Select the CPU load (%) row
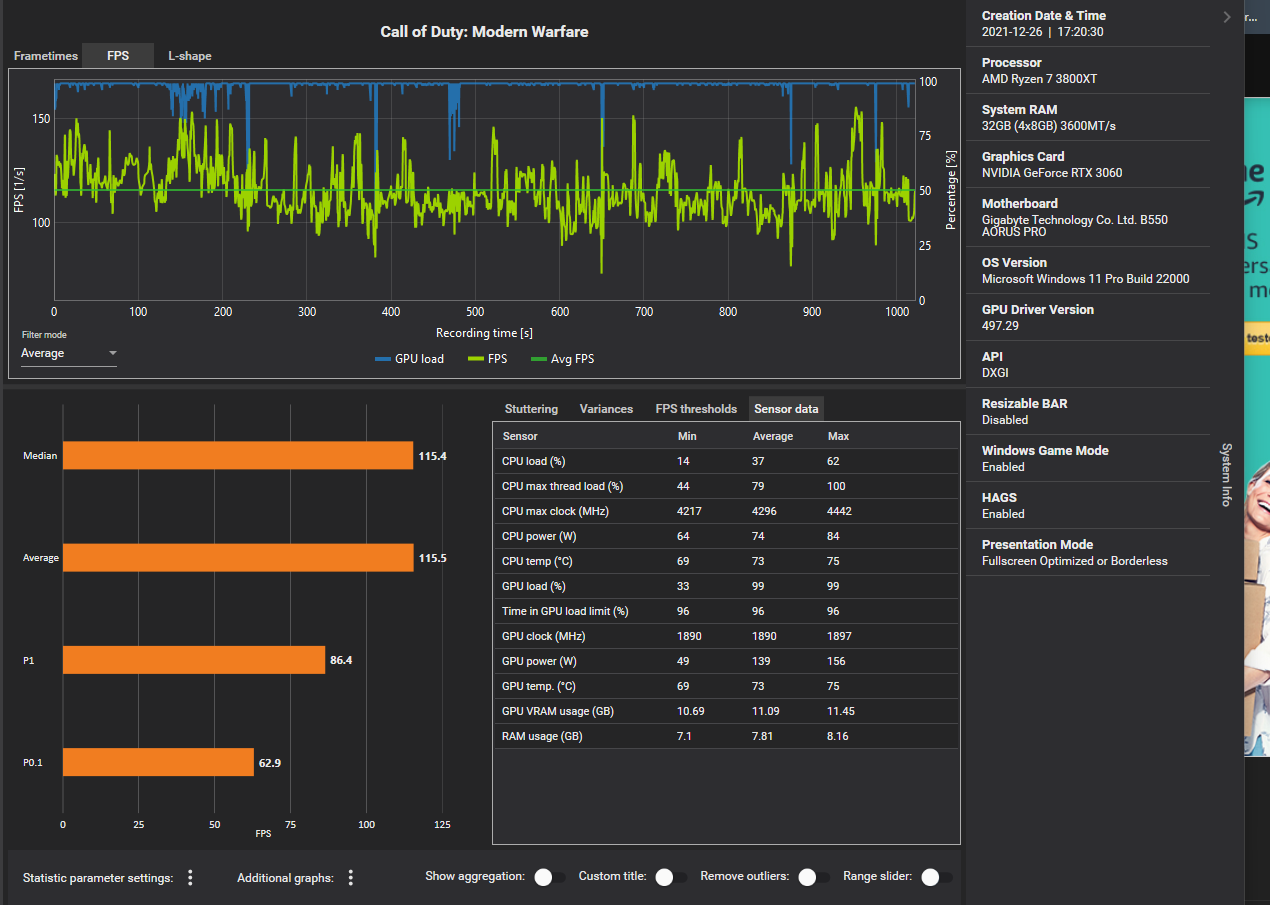The width and height of the screenshot is (1270, 905). [726, 461]
